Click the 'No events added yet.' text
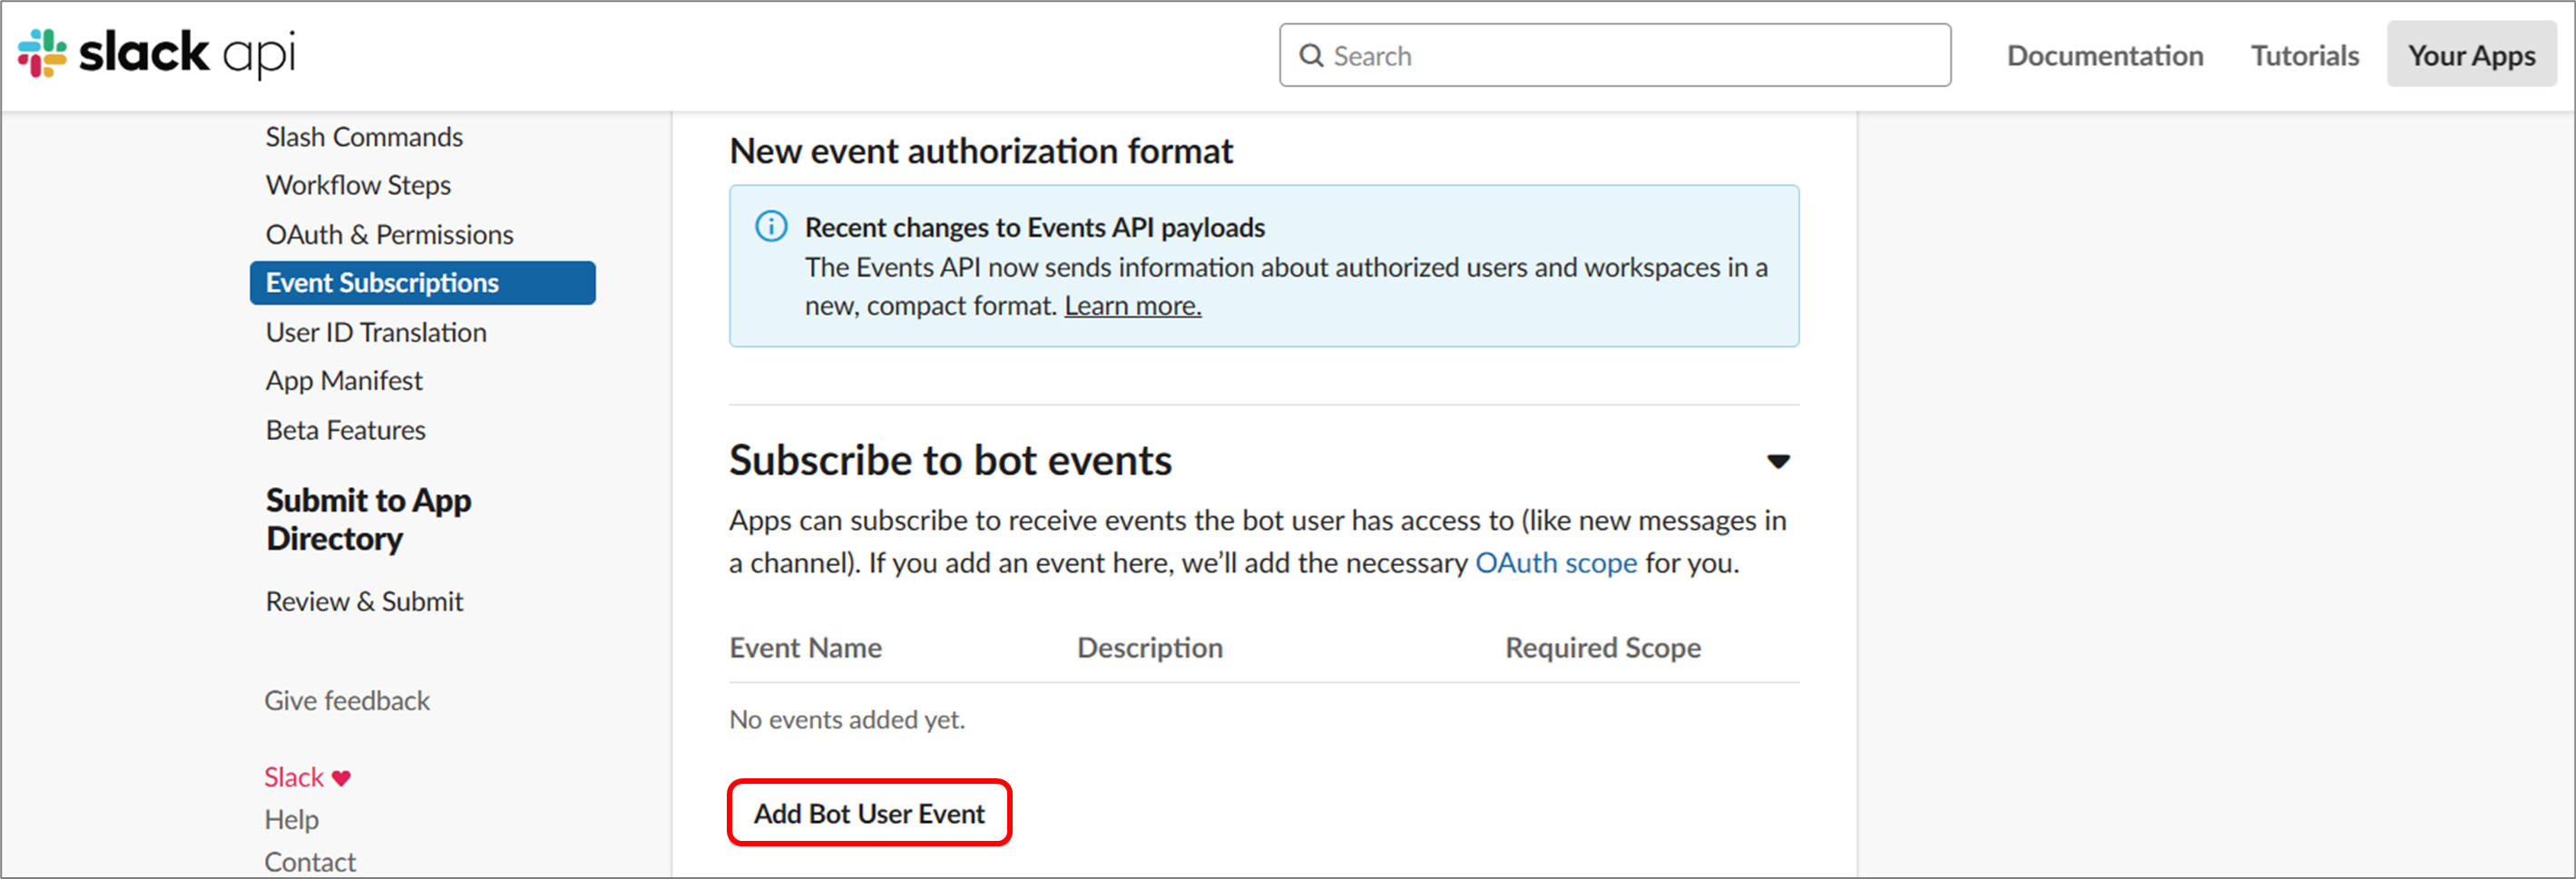Screen dimensions: 2576x879 [847, 720]
